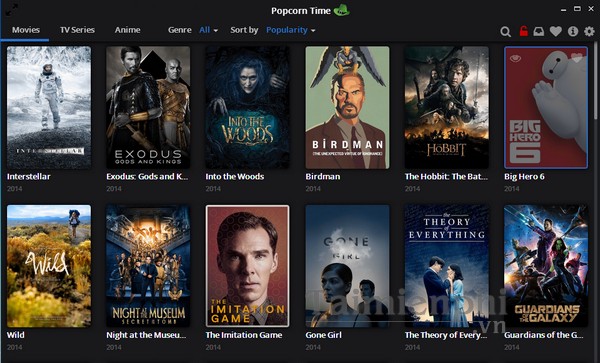Open the Big Hero 6 poster
The image size is (600, 363).
pos(546,107)
